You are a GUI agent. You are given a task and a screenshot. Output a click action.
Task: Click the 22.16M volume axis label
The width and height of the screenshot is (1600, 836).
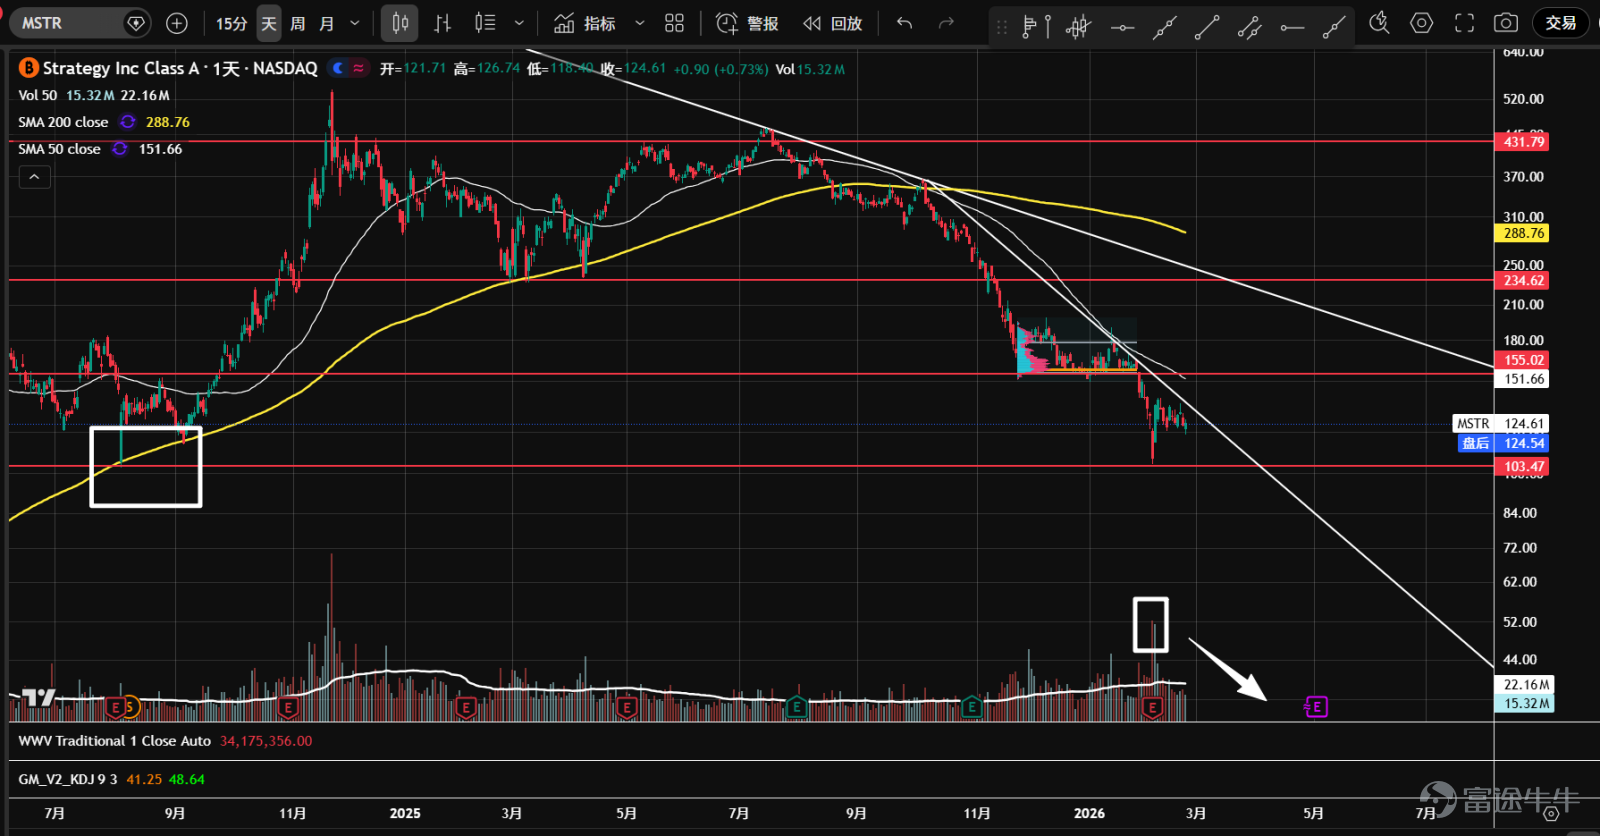pyautogui.click(x=1525, y=685)
